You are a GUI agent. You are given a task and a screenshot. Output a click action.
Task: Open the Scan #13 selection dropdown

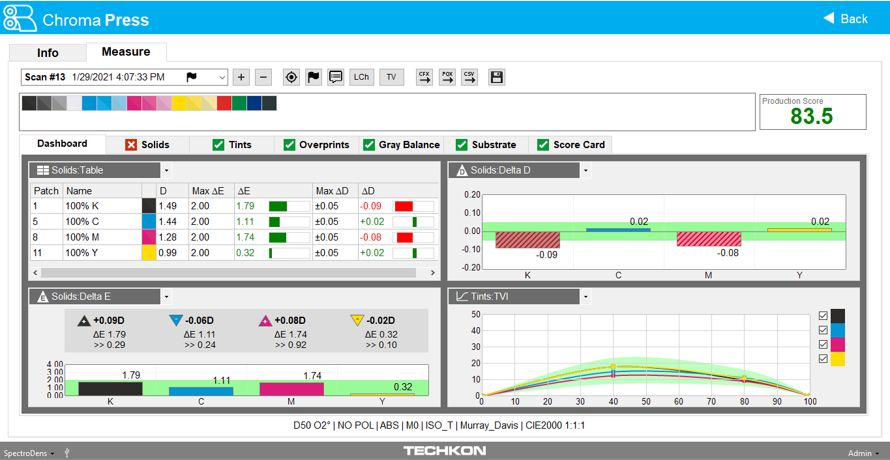tap(221, 77)
